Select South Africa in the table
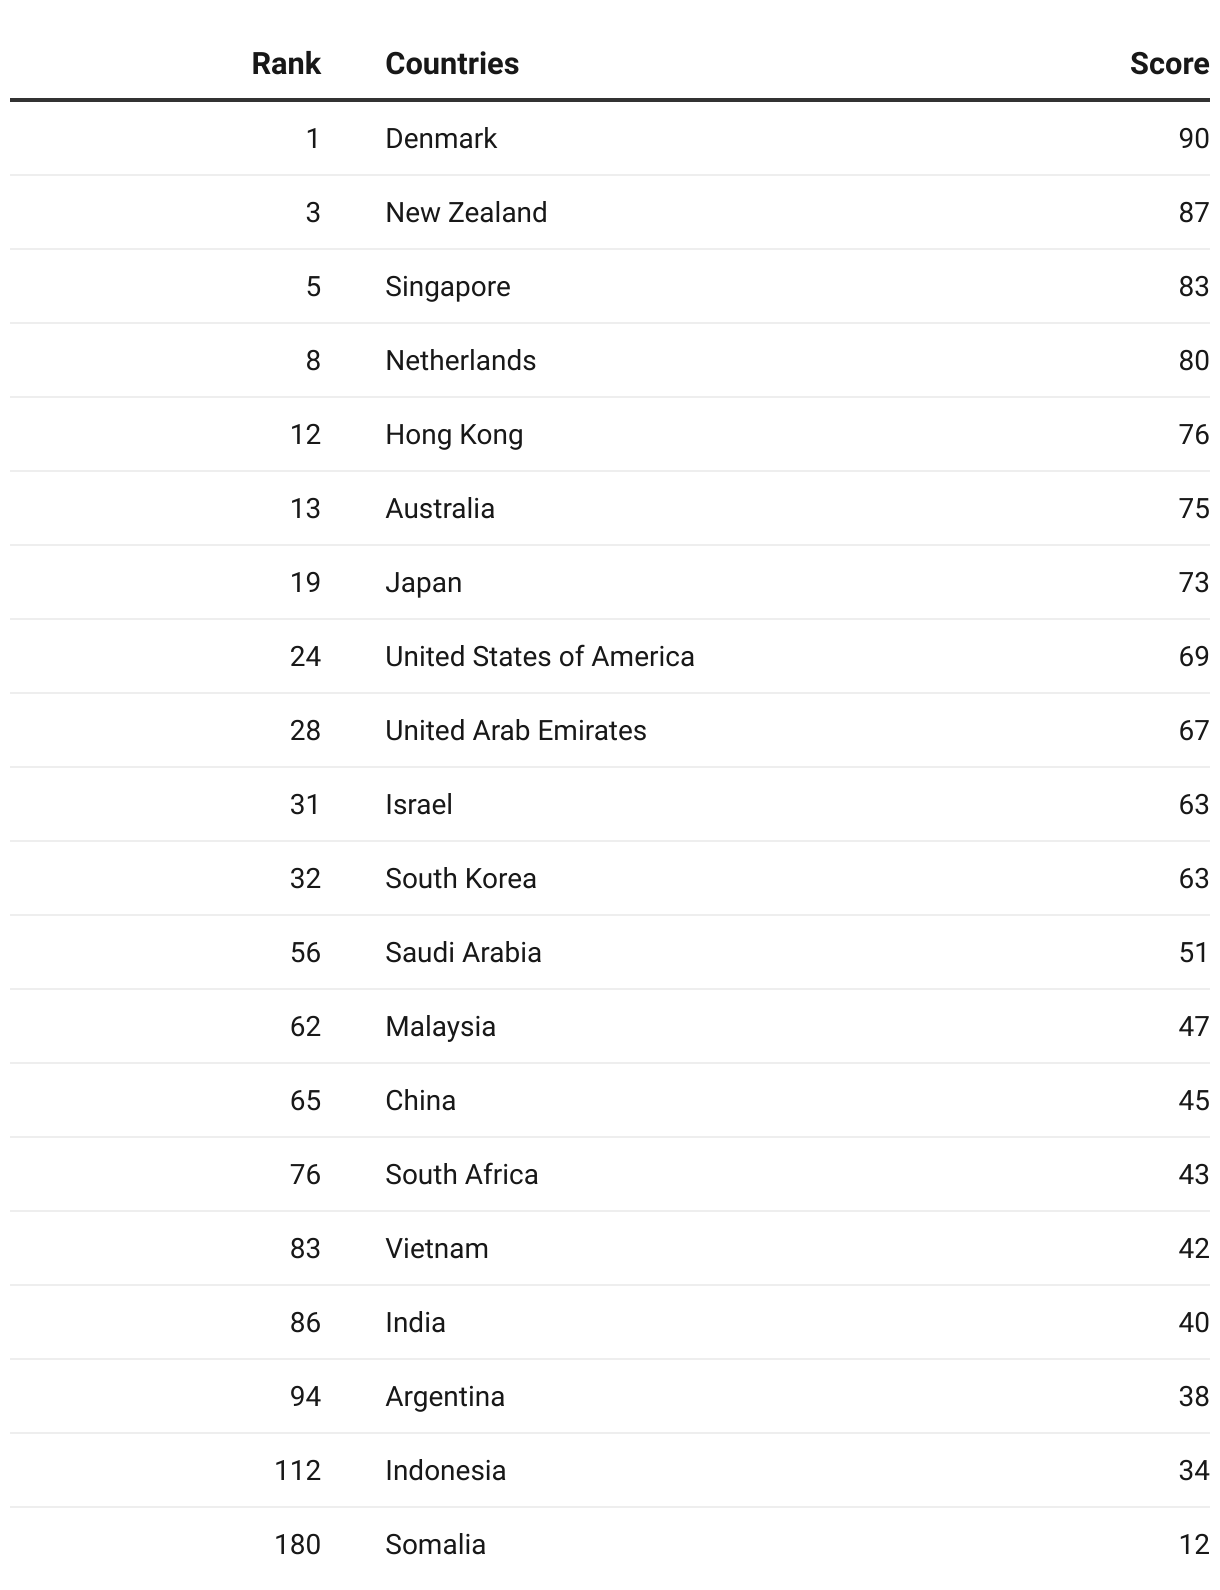This screenshot has width=1220, height=1590. click(462, 1174)
